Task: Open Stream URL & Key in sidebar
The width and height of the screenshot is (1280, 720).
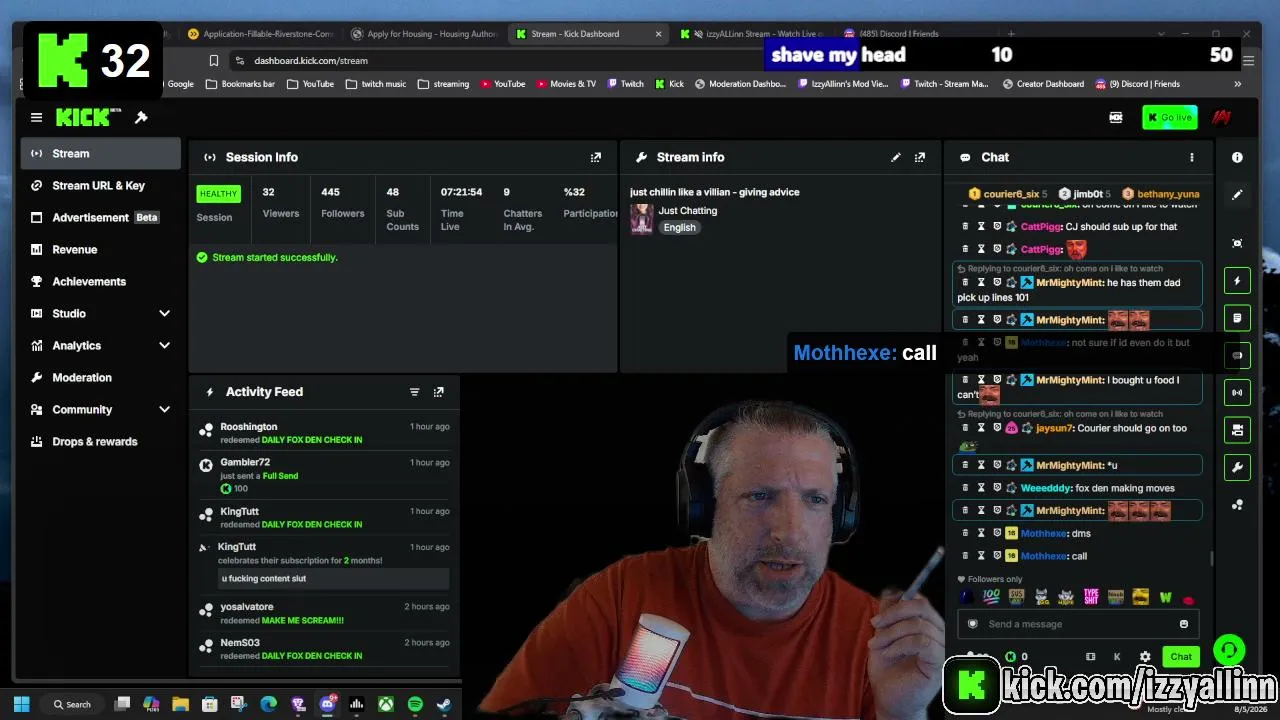Action: coord(101,185)
